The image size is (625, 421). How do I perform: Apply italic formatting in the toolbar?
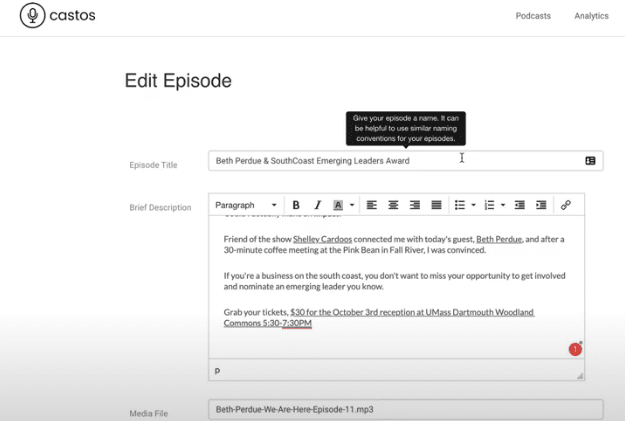(318, 205)
